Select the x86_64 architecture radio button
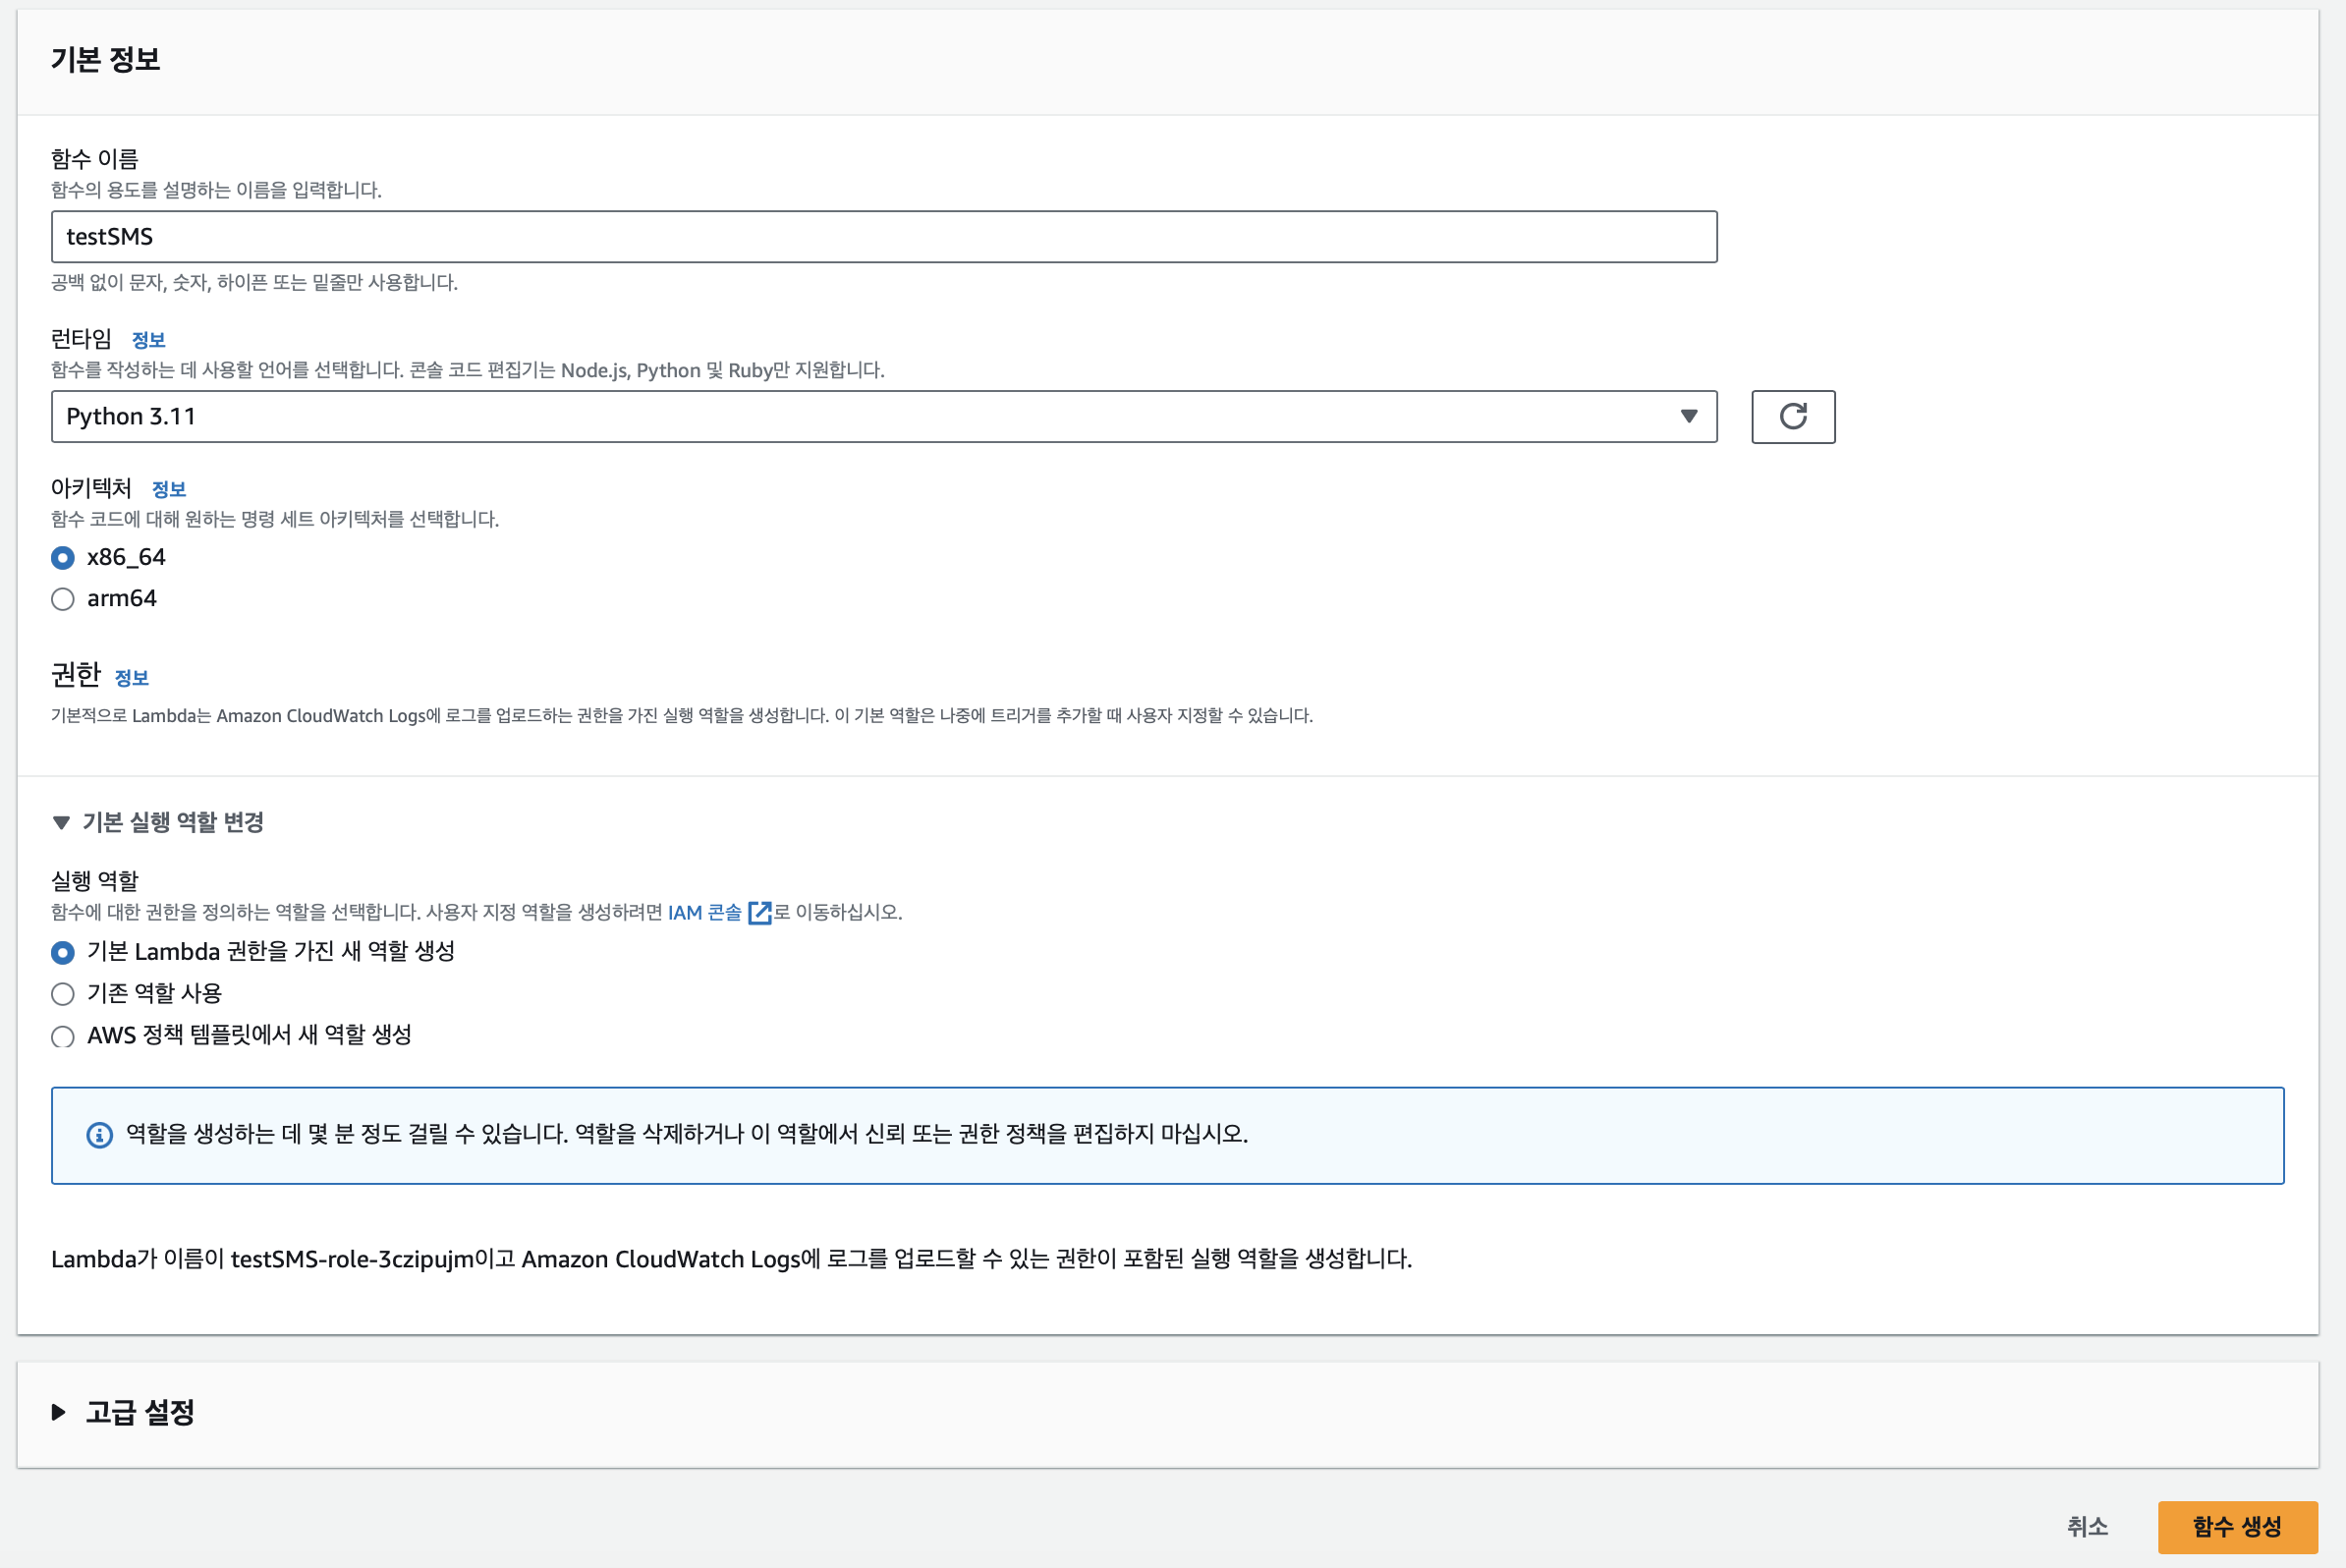The image size is (2346, 1568). [63, 558]
